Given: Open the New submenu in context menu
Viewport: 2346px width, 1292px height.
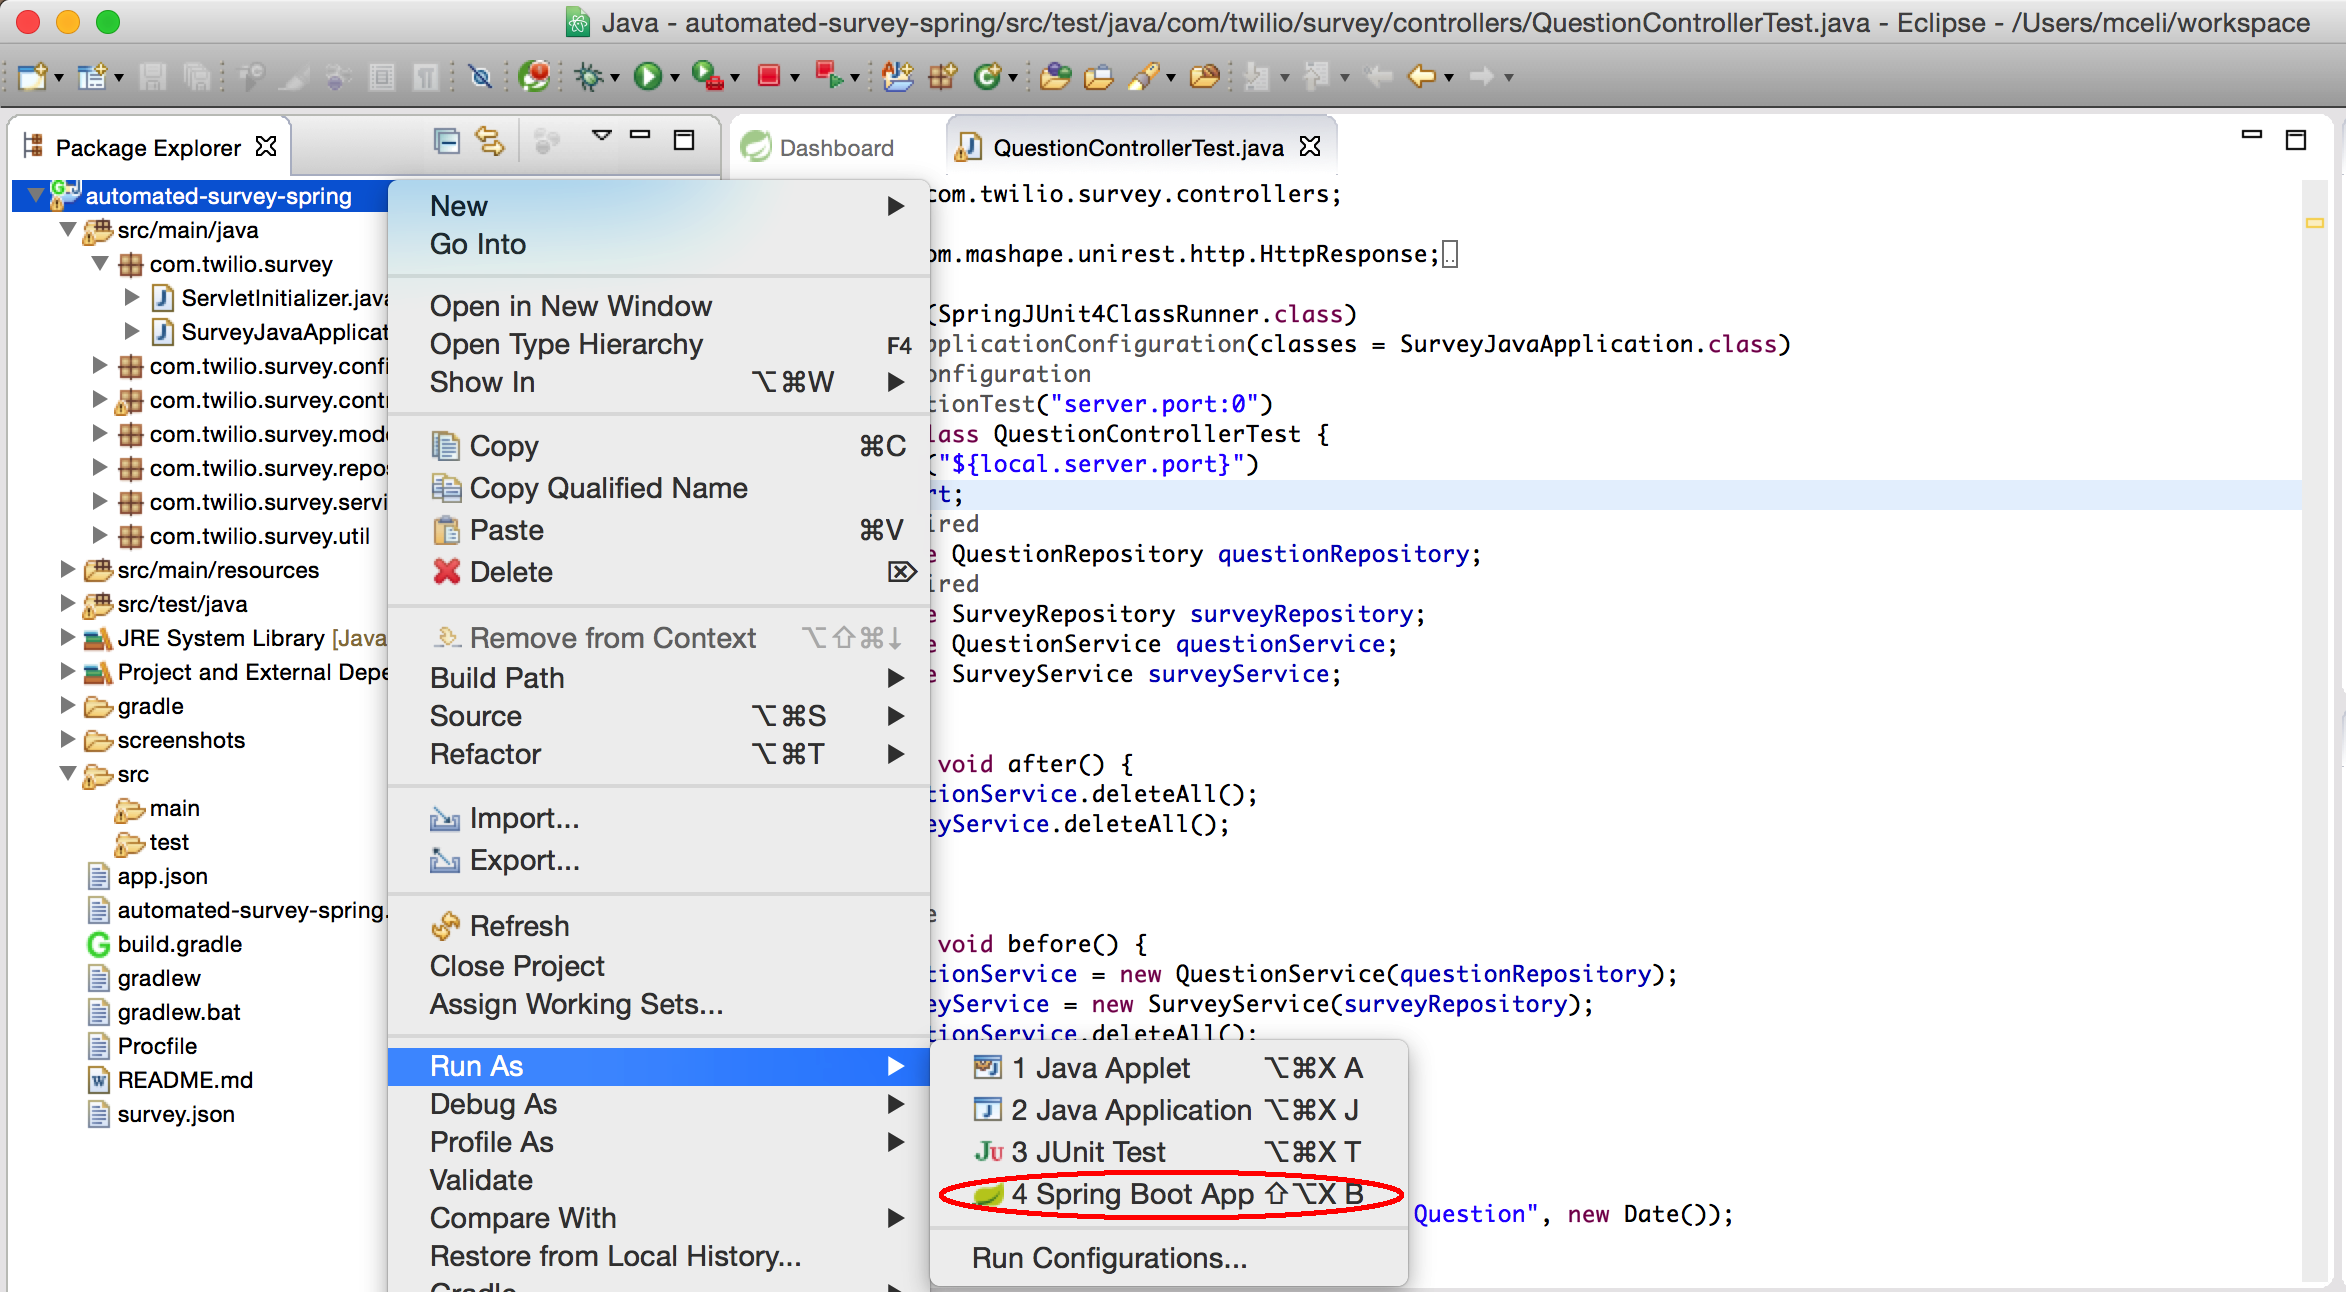Looking at the screenshot, I should [659, 206].
